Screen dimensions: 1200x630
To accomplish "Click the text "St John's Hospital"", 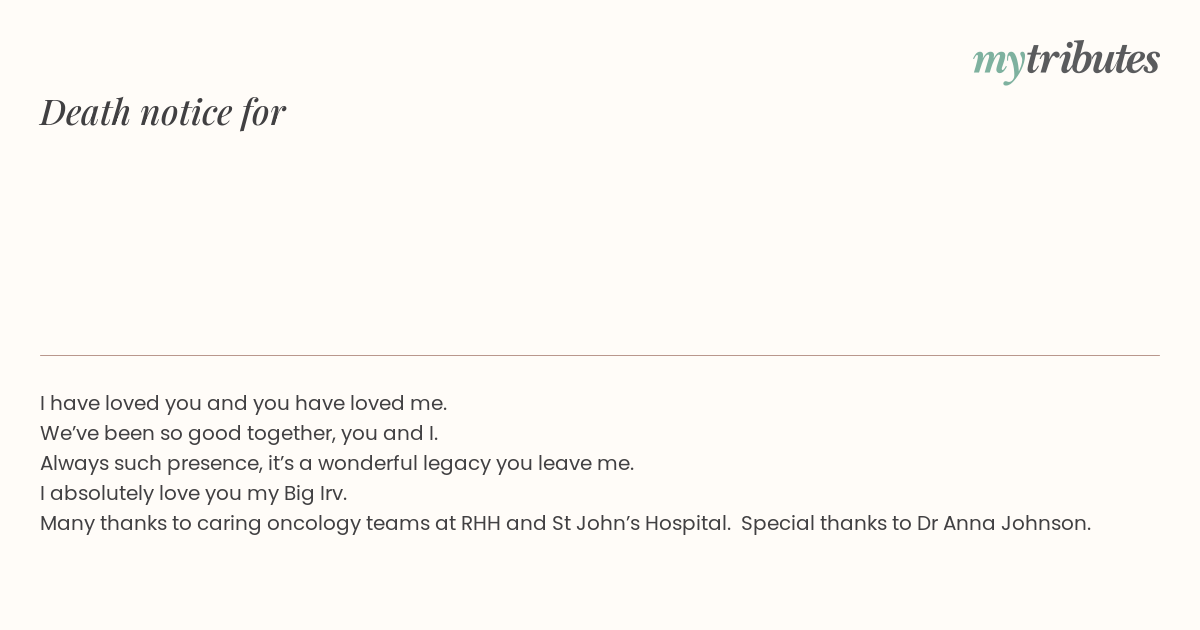I will click(x=639, y=523).
